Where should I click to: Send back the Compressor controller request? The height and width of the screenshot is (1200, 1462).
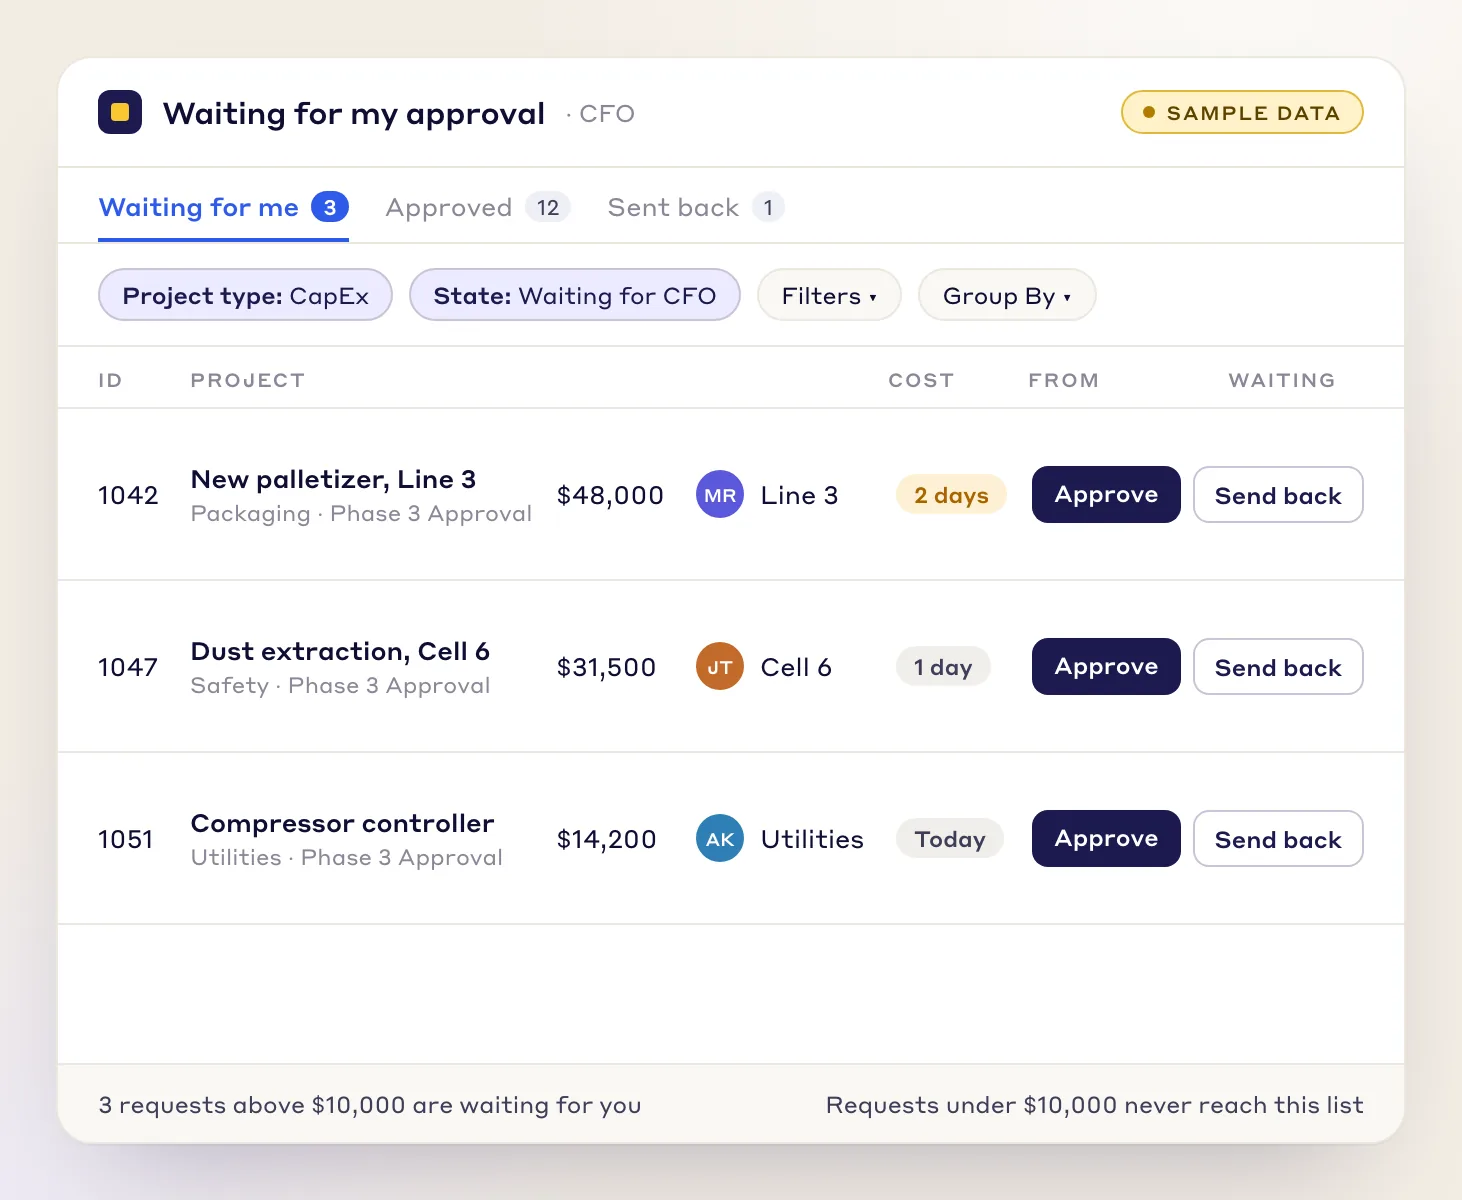point(1278,839)
